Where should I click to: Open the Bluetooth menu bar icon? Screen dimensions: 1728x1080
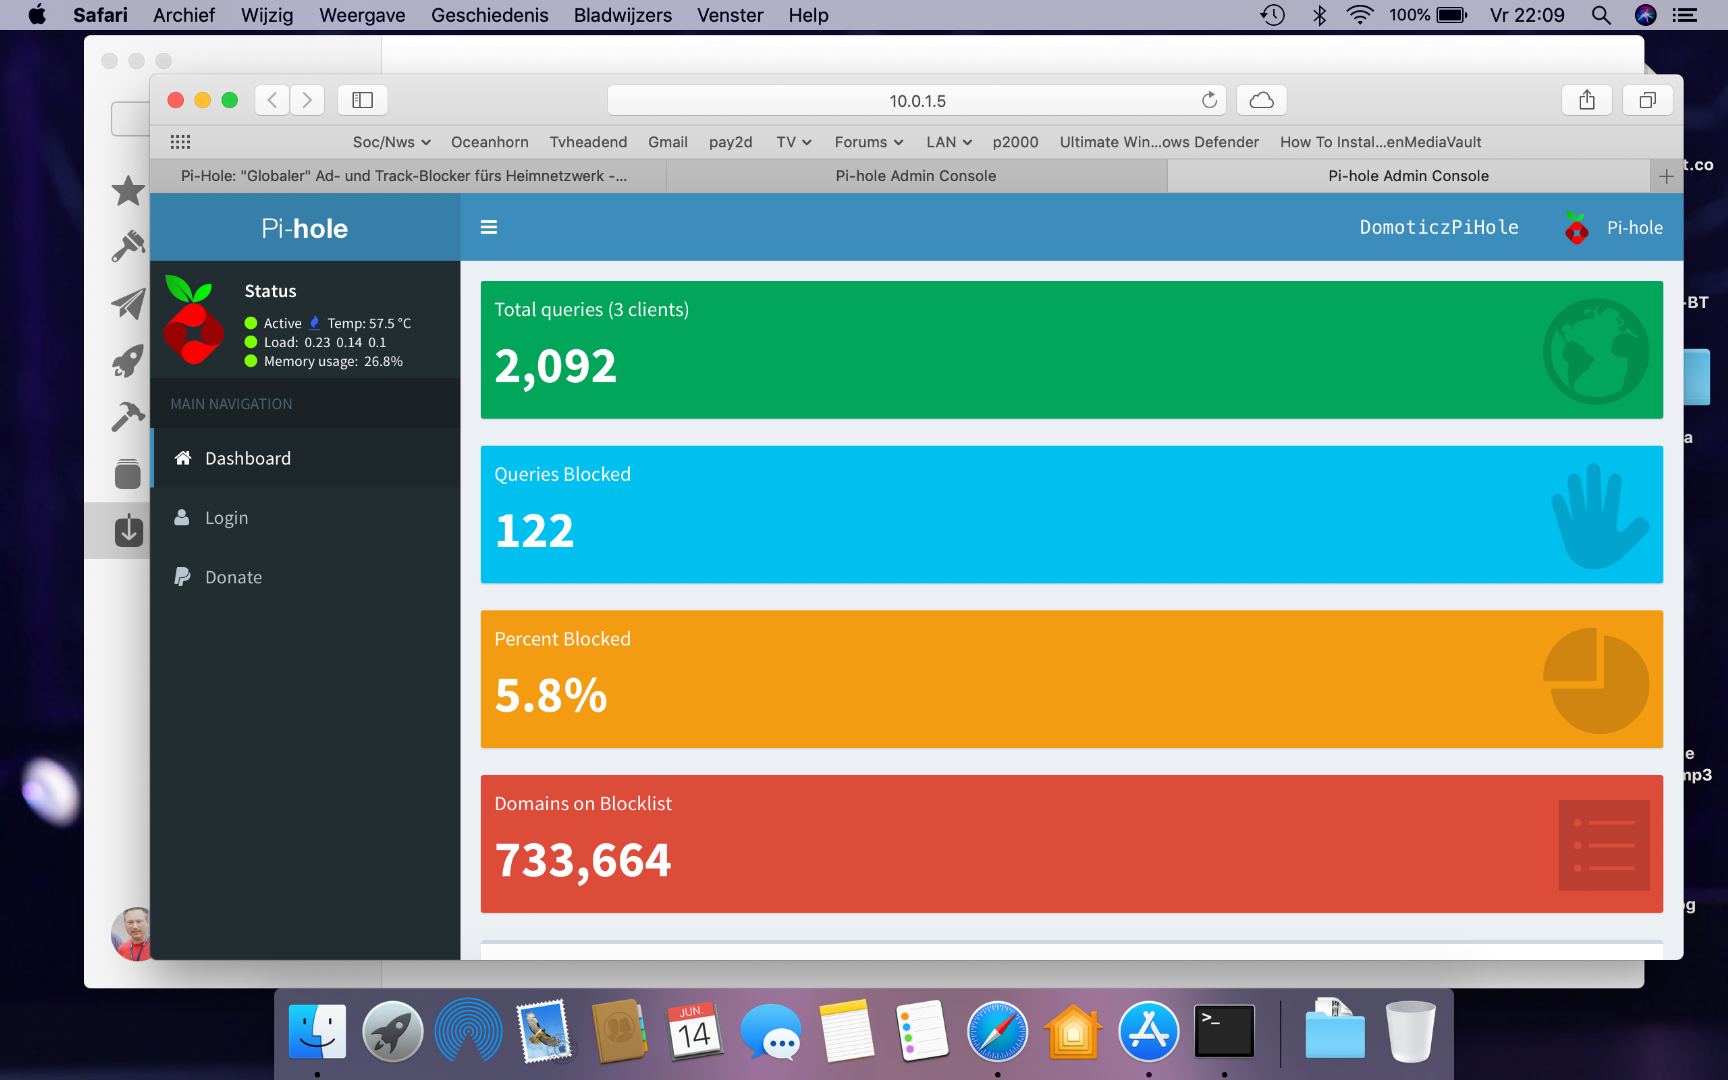click(x=1320, y=15)
